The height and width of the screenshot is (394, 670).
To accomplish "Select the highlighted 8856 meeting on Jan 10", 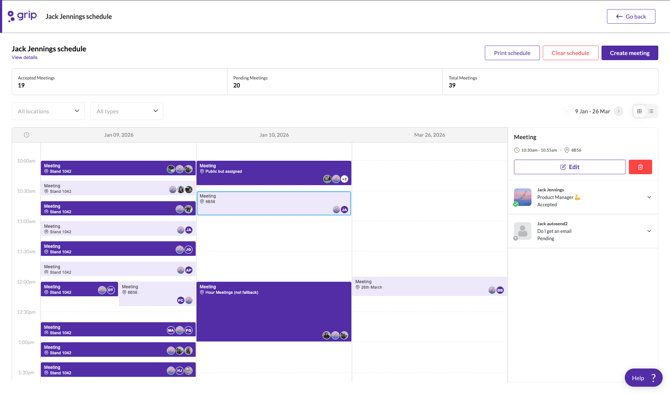I will [x=274, y=203].
